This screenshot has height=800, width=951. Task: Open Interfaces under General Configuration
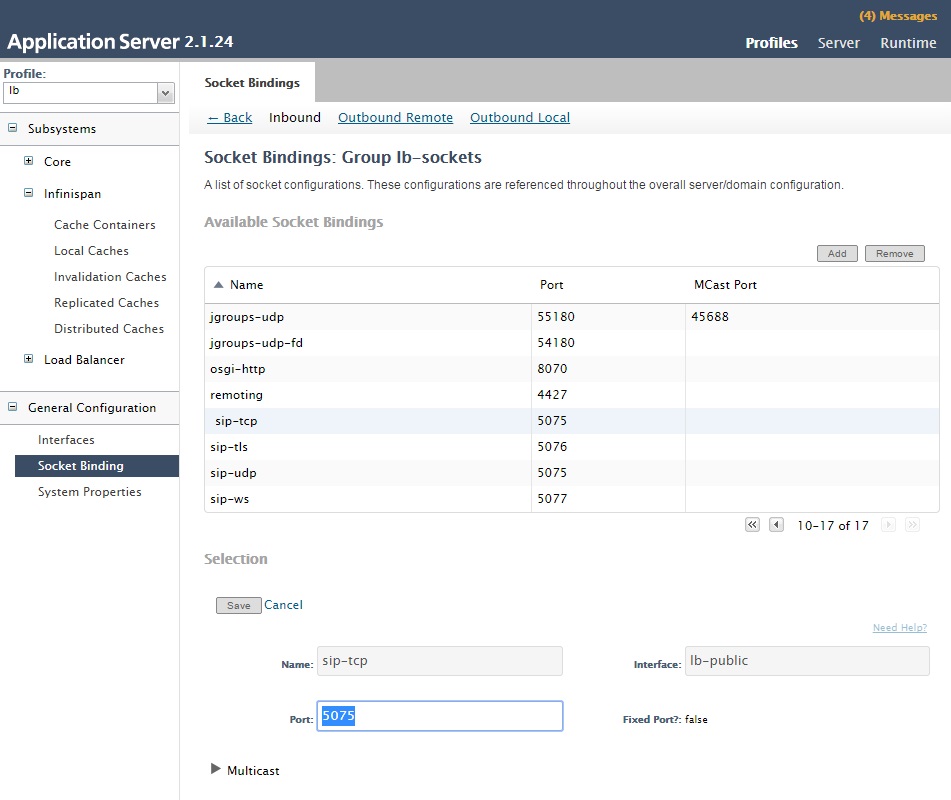[x=66, y=440]
